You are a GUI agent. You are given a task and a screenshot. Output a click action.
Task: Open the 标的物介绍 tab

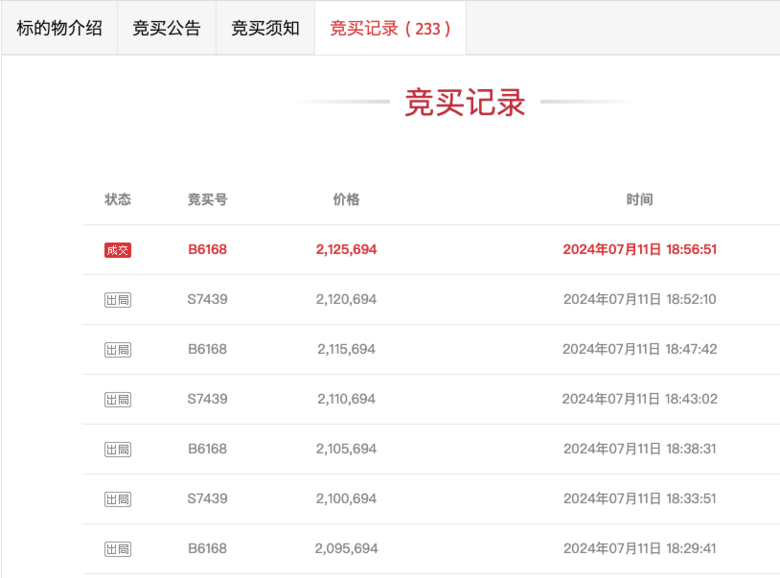[x=59, y=28]
